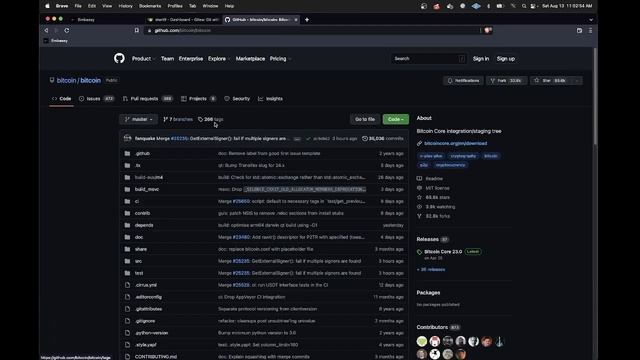
Task: Switch to the Projects tab
Action: click(x=199, y=99)
